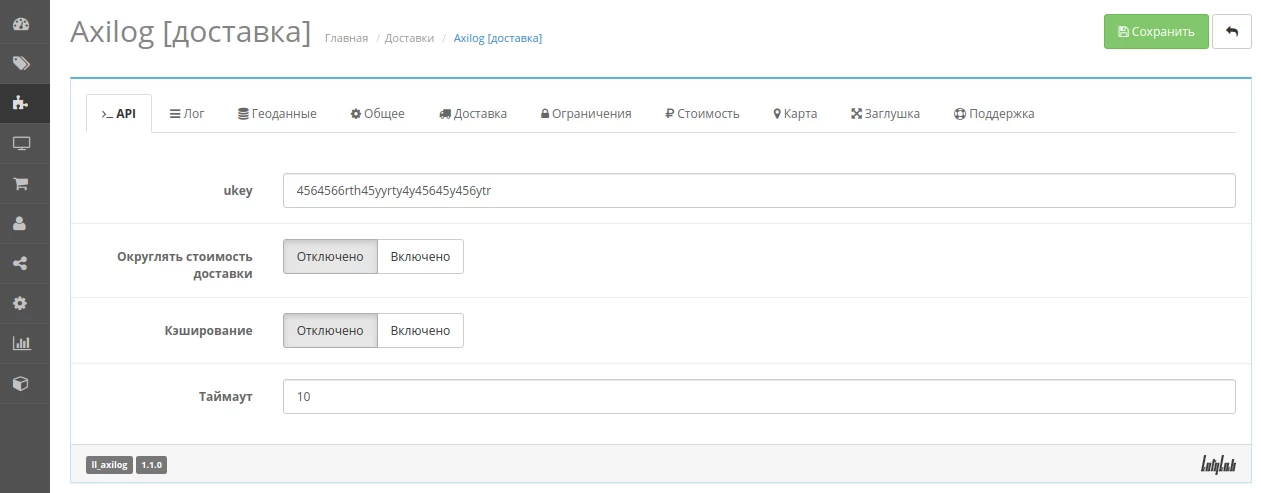The width and height of the screenshot is (1261, 493).
Task: Click the back arrow button
Action: tap(1232, 31)
